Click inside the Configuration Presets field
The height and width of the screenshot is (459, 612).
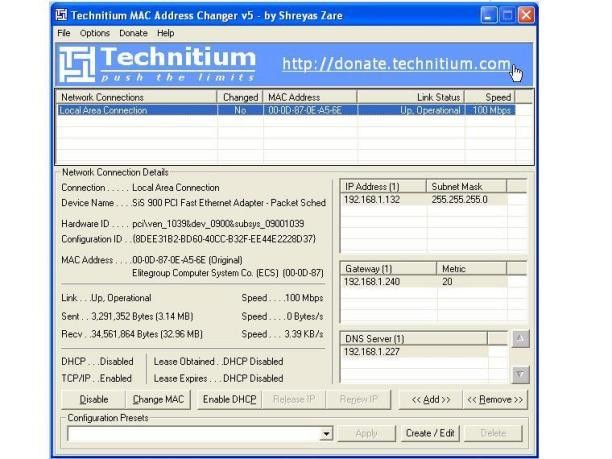[194, 433]
